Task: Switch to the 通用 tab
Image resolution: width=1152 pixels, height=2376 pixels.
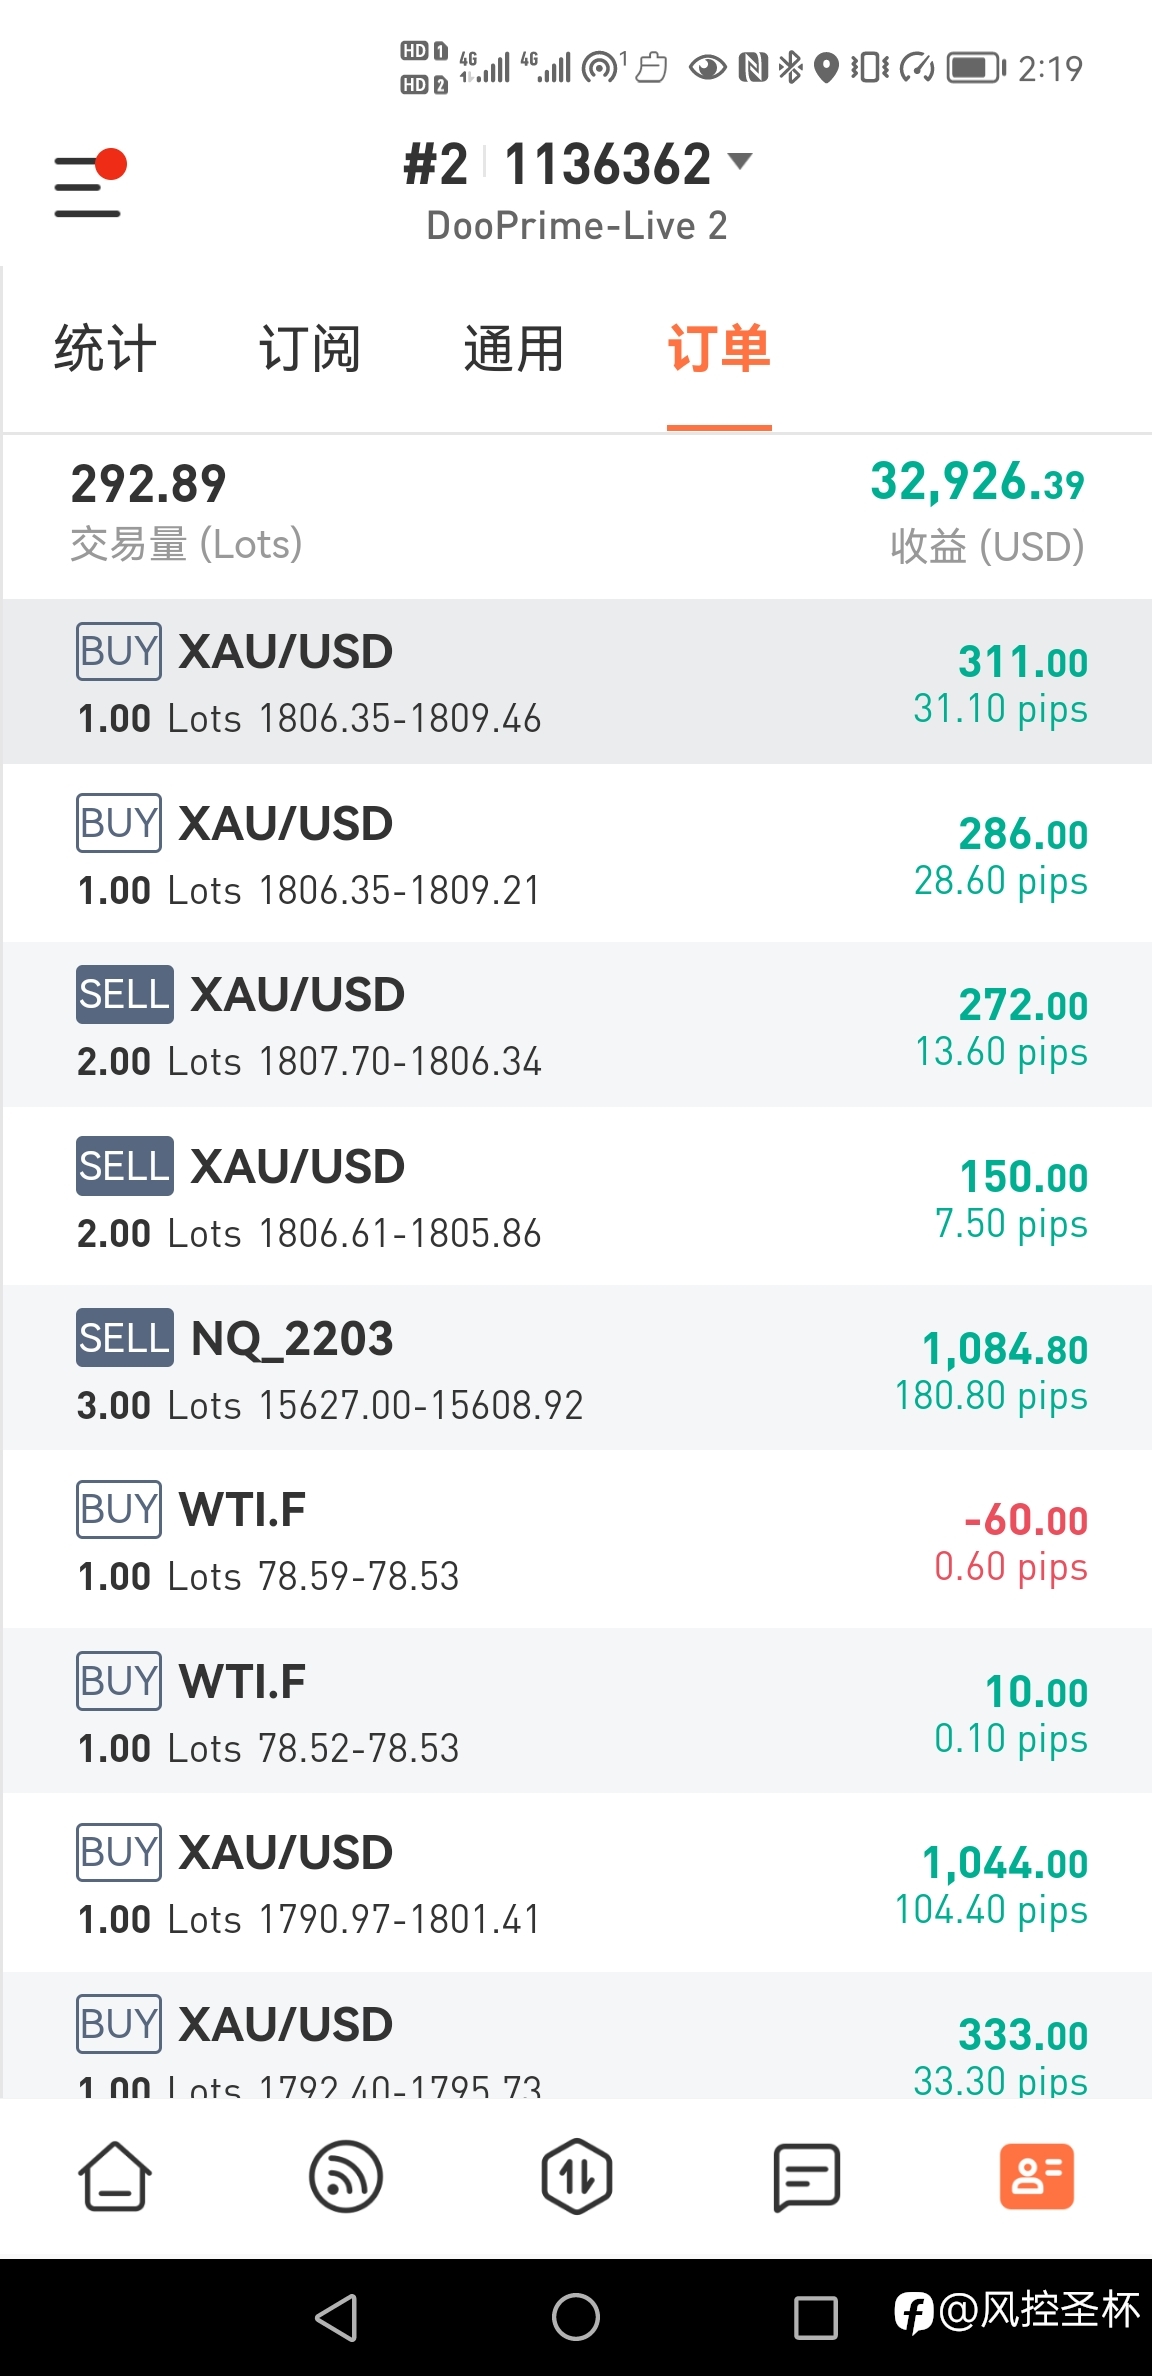Action: (514, 349)
